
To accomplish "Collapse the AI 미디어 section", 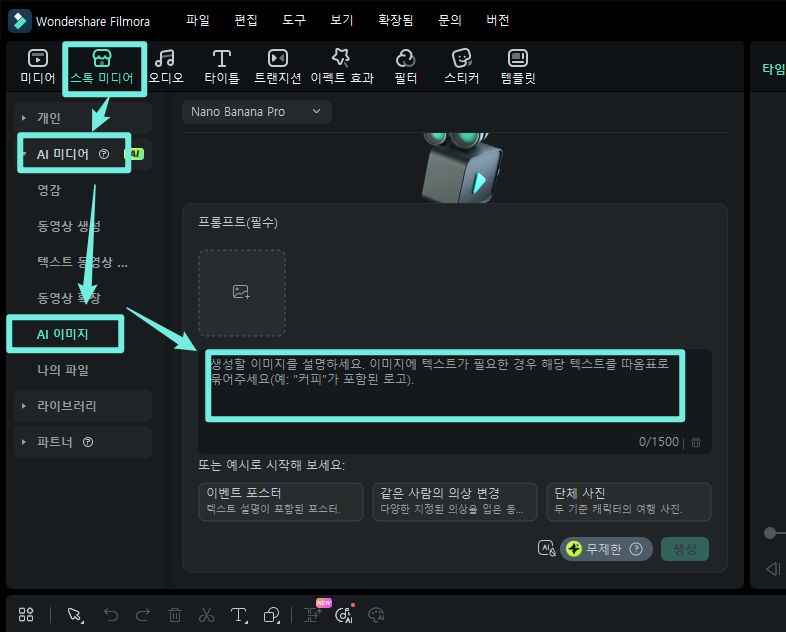I will [x=24, y=153].
